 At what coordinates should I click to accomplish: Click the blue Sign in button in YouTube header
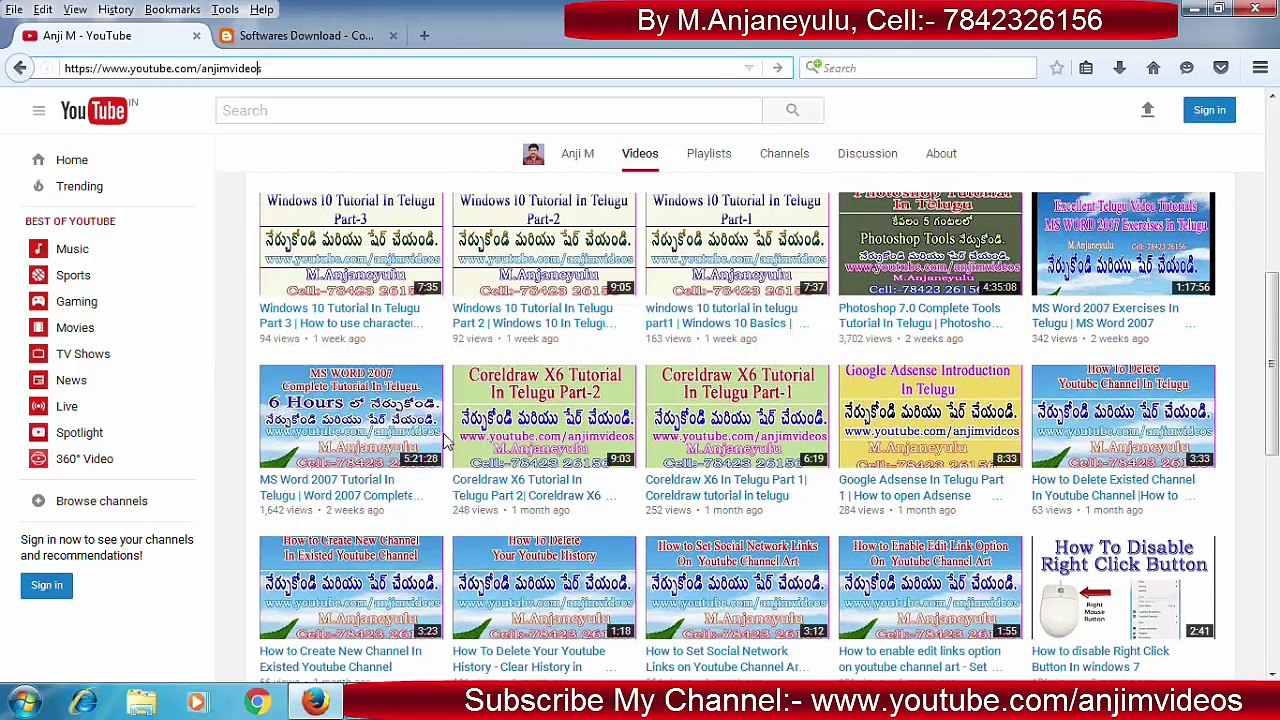[x=1209, y=110]
